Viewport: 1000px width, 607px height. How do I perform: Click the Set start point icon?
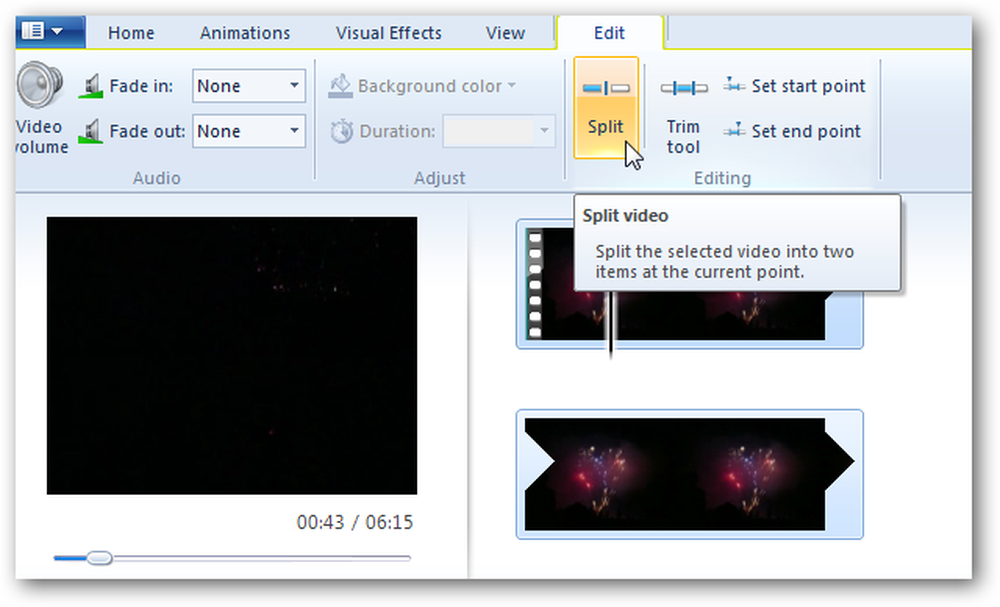(x=734, y=85)
